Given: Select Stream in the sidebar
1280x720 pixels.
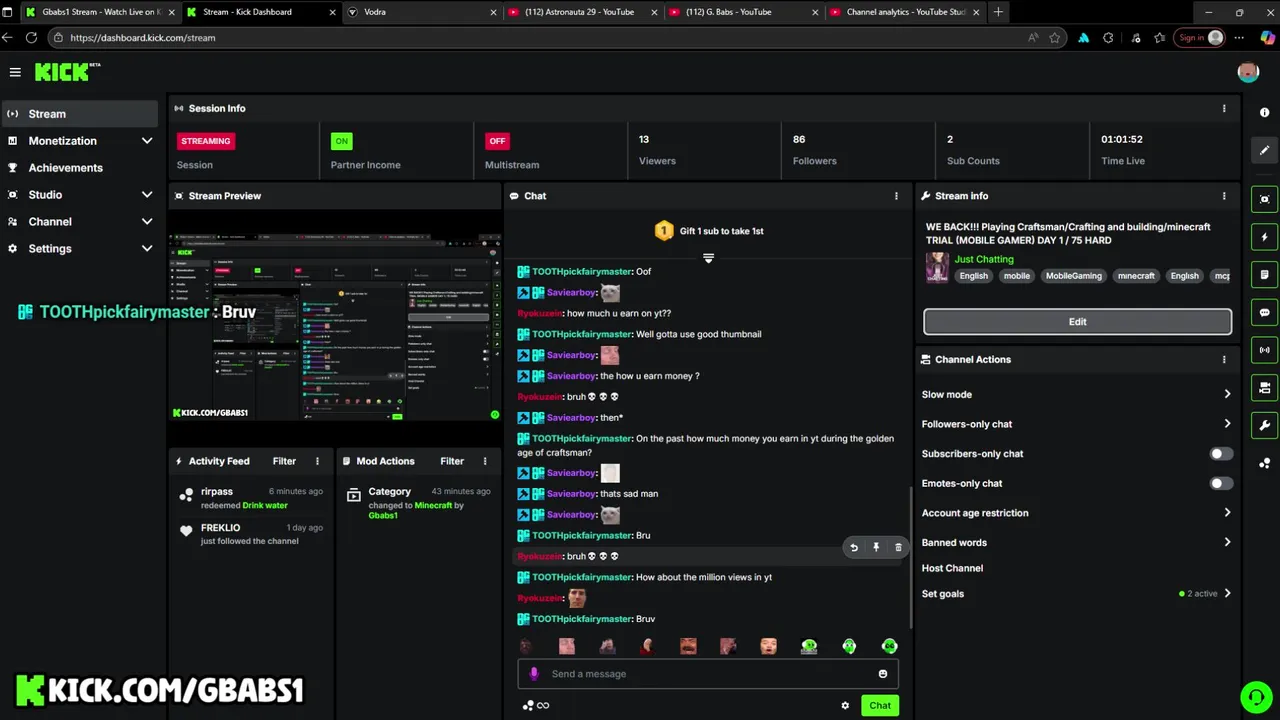Looking at the screenshot, I should [80, 114].
